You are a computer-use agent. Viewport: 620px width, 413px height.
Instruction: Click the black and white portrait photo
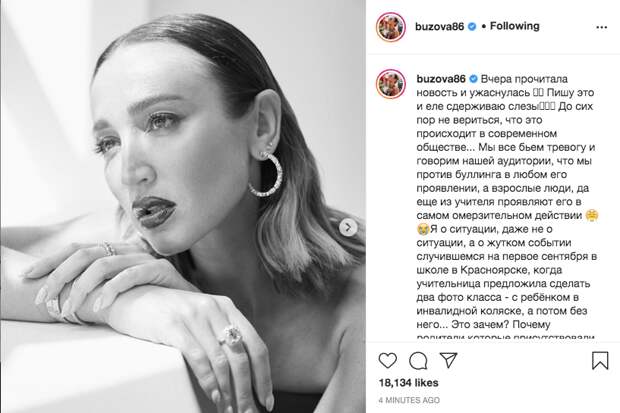click(183, 206)
